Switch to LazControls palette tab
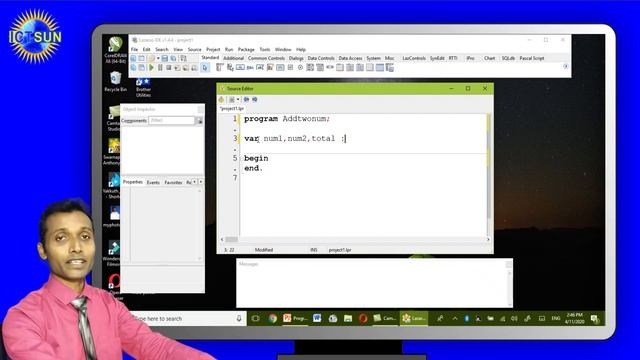The image size is (640, 360). 414,58
